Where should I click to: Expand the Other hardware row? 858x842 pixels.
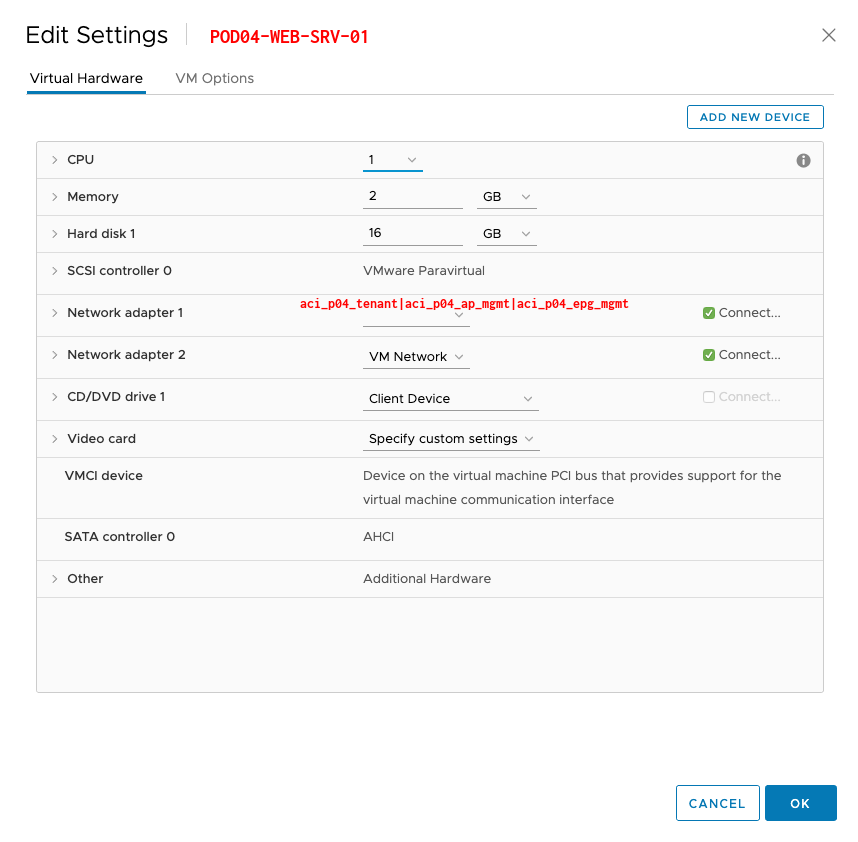pos(54,579)
